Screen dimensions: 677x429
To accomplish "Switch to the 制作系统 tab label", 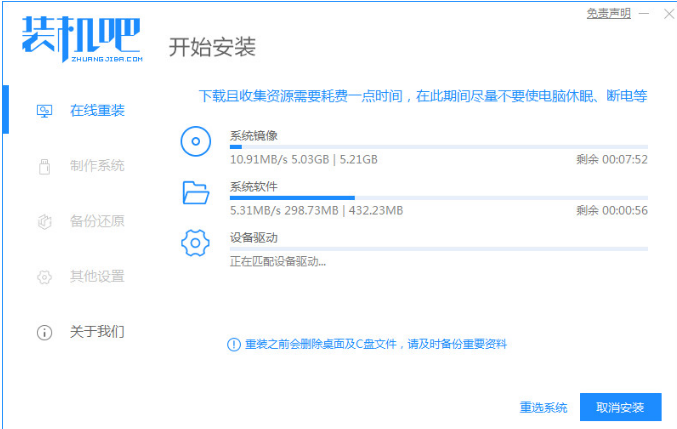I will (x=97, y=166).
